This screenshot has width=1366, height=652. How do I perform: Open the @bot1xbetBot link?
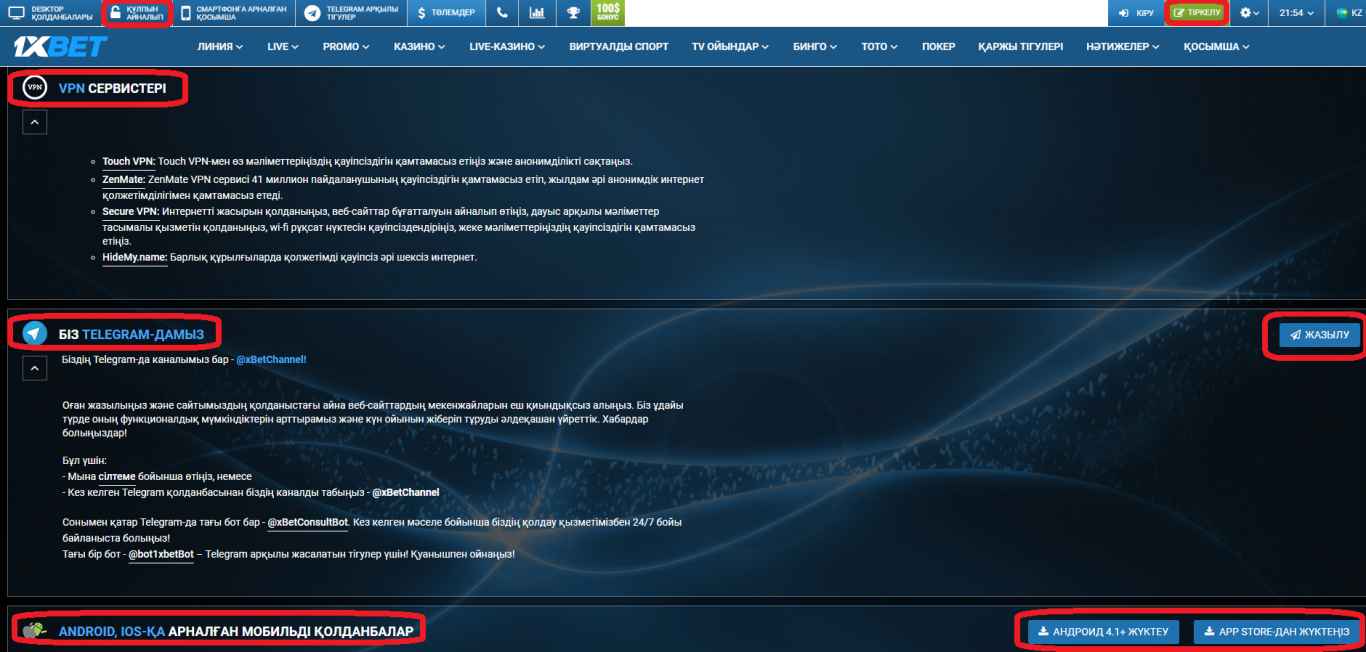[161, 553]
